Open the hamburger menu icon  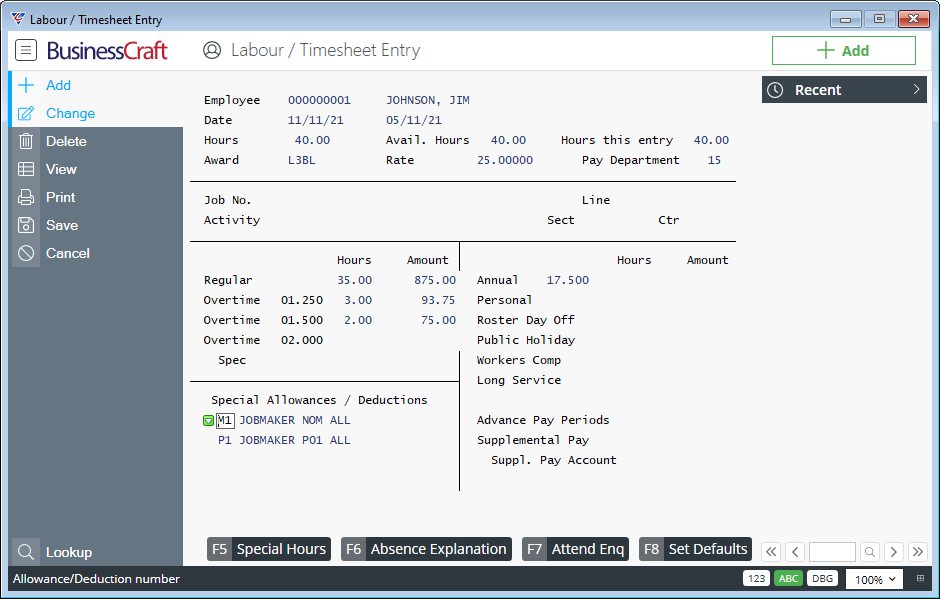pyautogui.click(x=26, y=50)
